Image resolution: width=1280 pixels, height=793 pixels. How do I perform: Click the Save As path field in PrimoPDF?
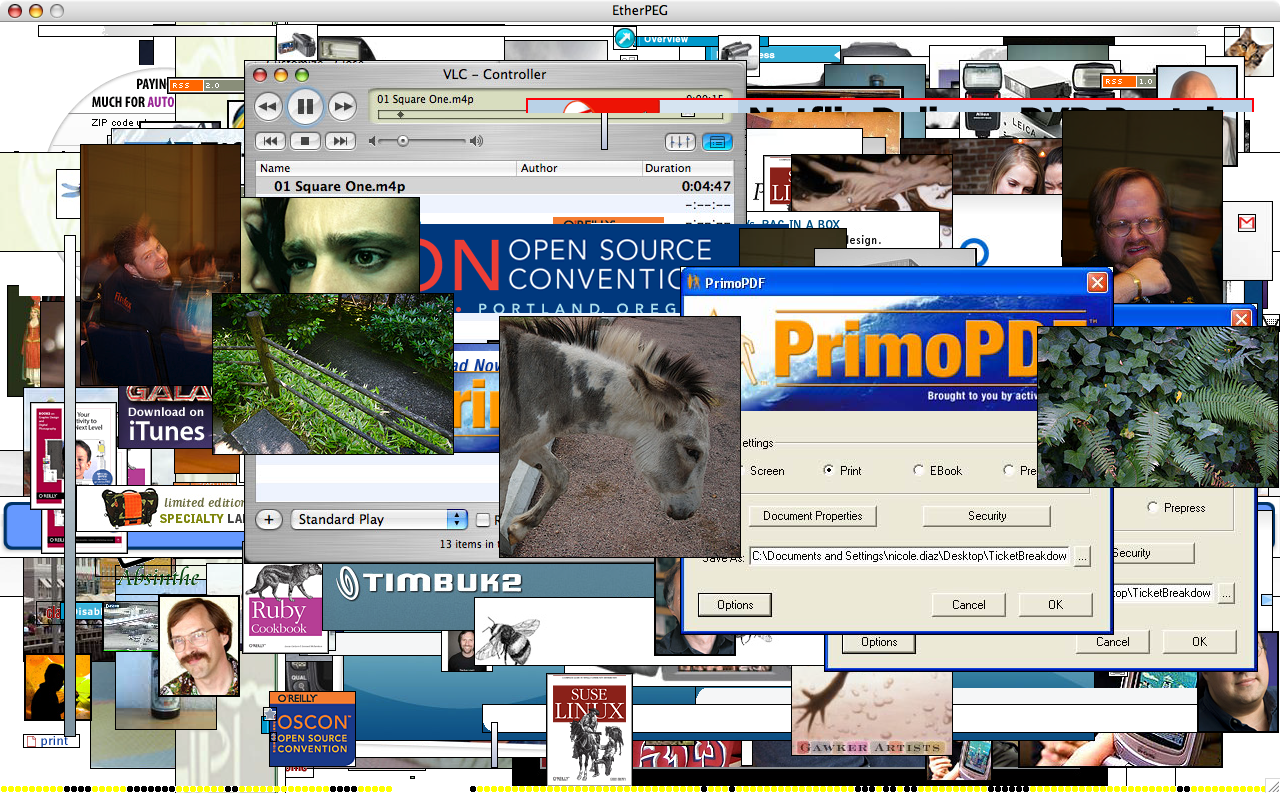pyautogui.click(x=909, y=556)
